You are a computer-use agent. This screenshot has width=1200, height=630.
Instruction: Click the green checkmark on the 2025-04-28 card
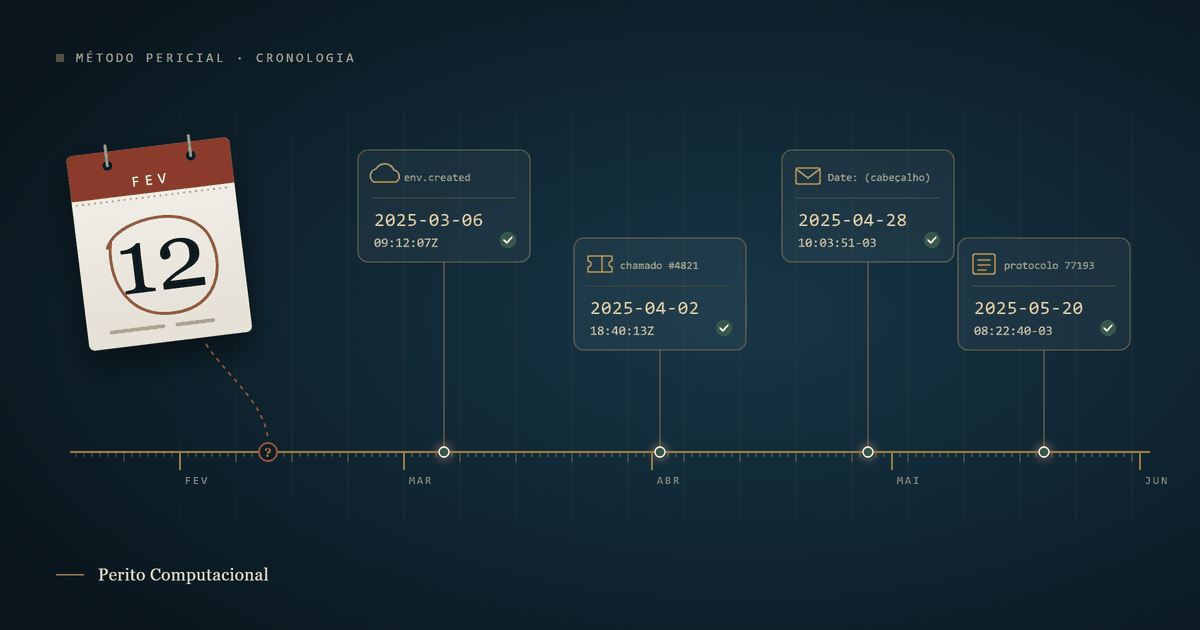(932, 240)
